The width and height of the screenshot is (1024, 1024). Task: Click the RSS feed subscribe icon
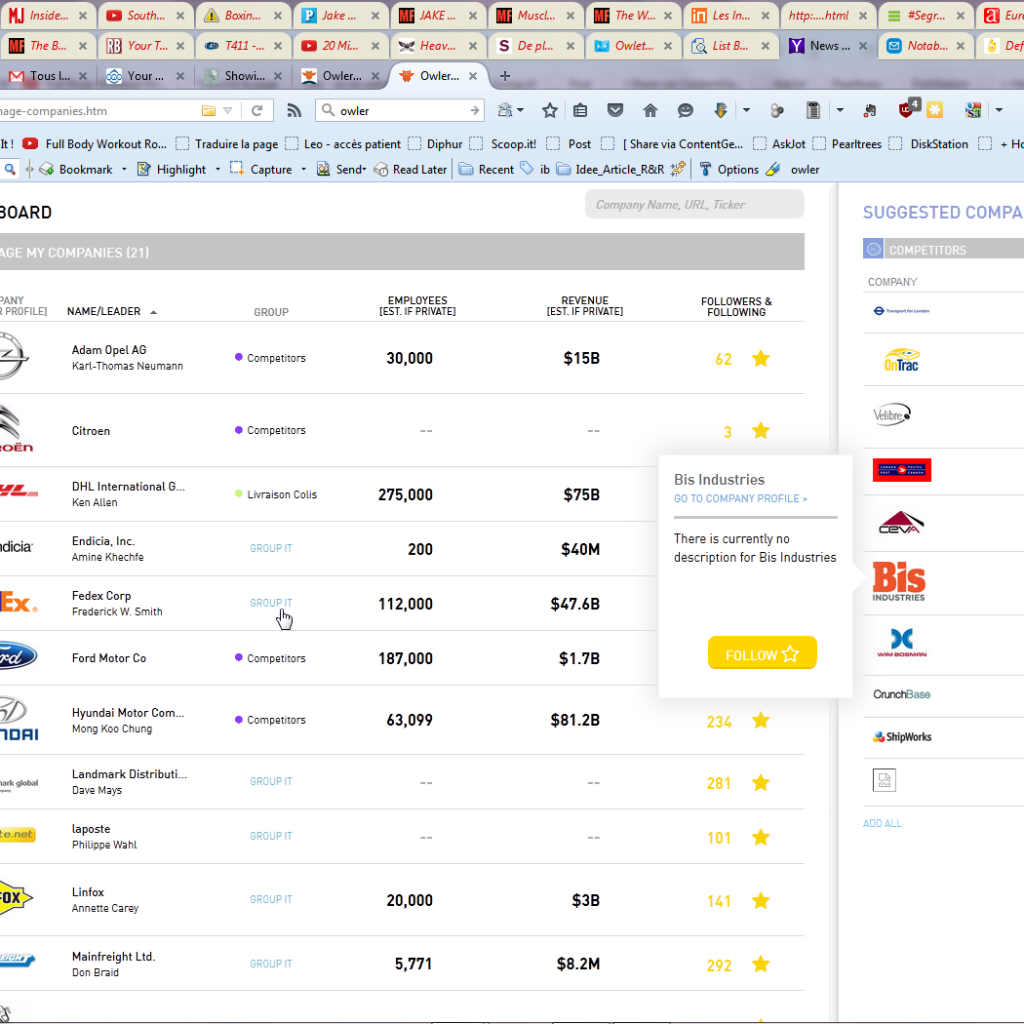point(294,110)
